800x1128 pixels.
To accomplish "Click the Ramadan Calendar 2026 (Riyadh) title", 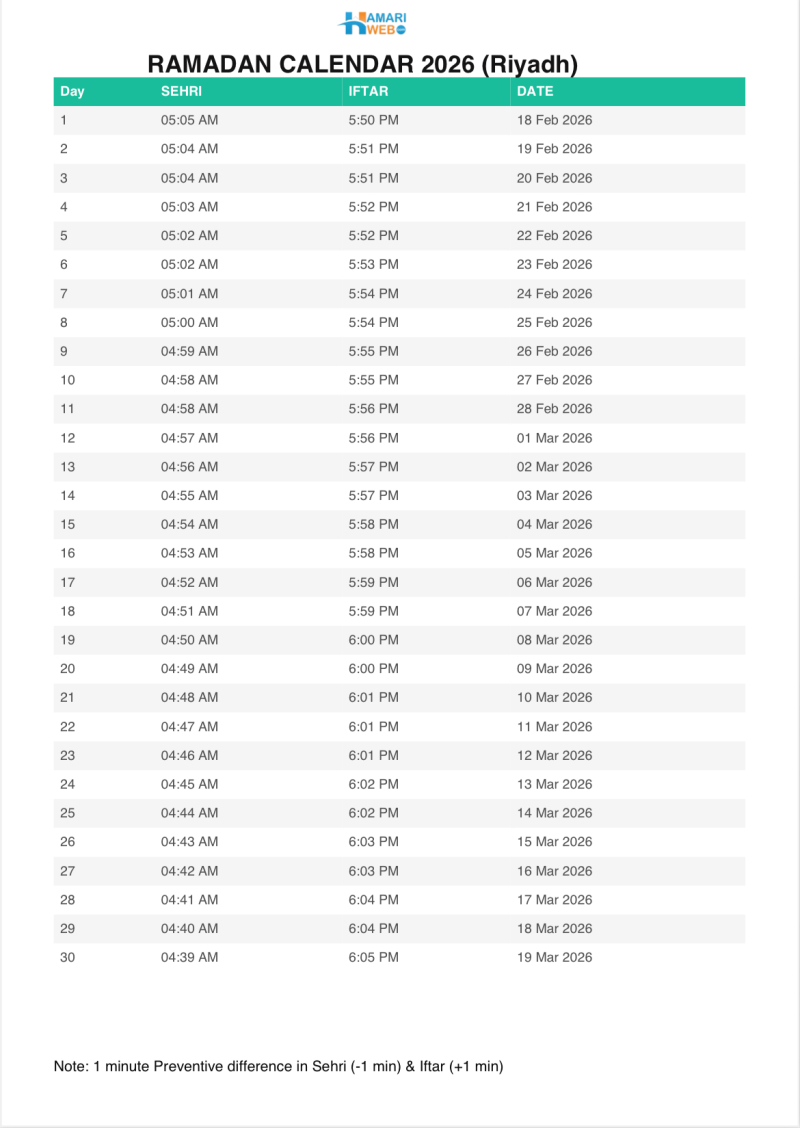I will click(x=363, y=64).
